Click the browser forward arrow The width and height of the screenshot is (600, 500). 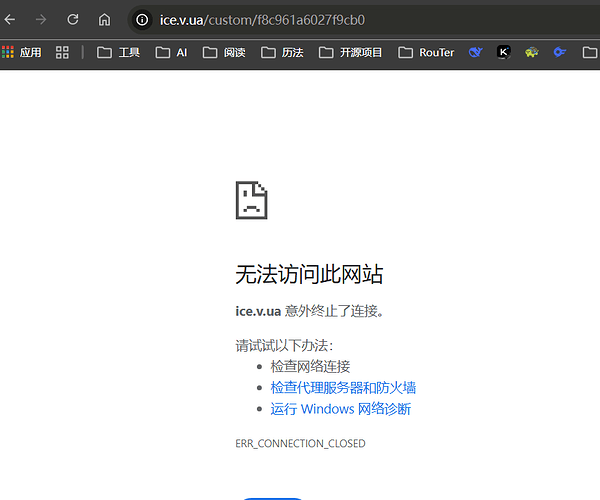tap(41, 19)
